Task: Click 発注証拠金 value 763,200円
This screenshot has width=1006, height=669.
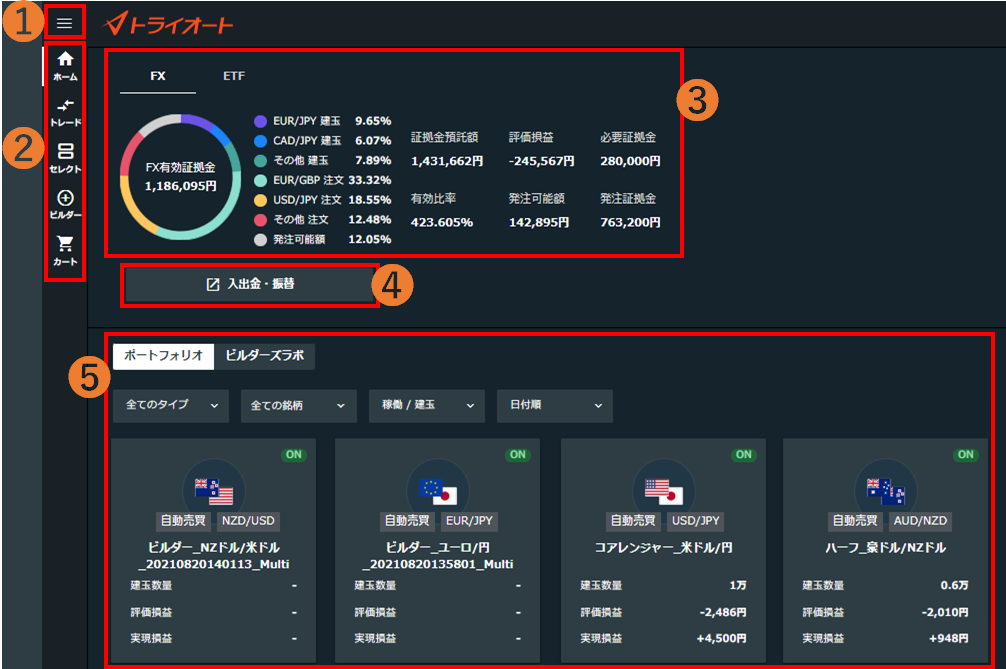Action: coord(630,223)
